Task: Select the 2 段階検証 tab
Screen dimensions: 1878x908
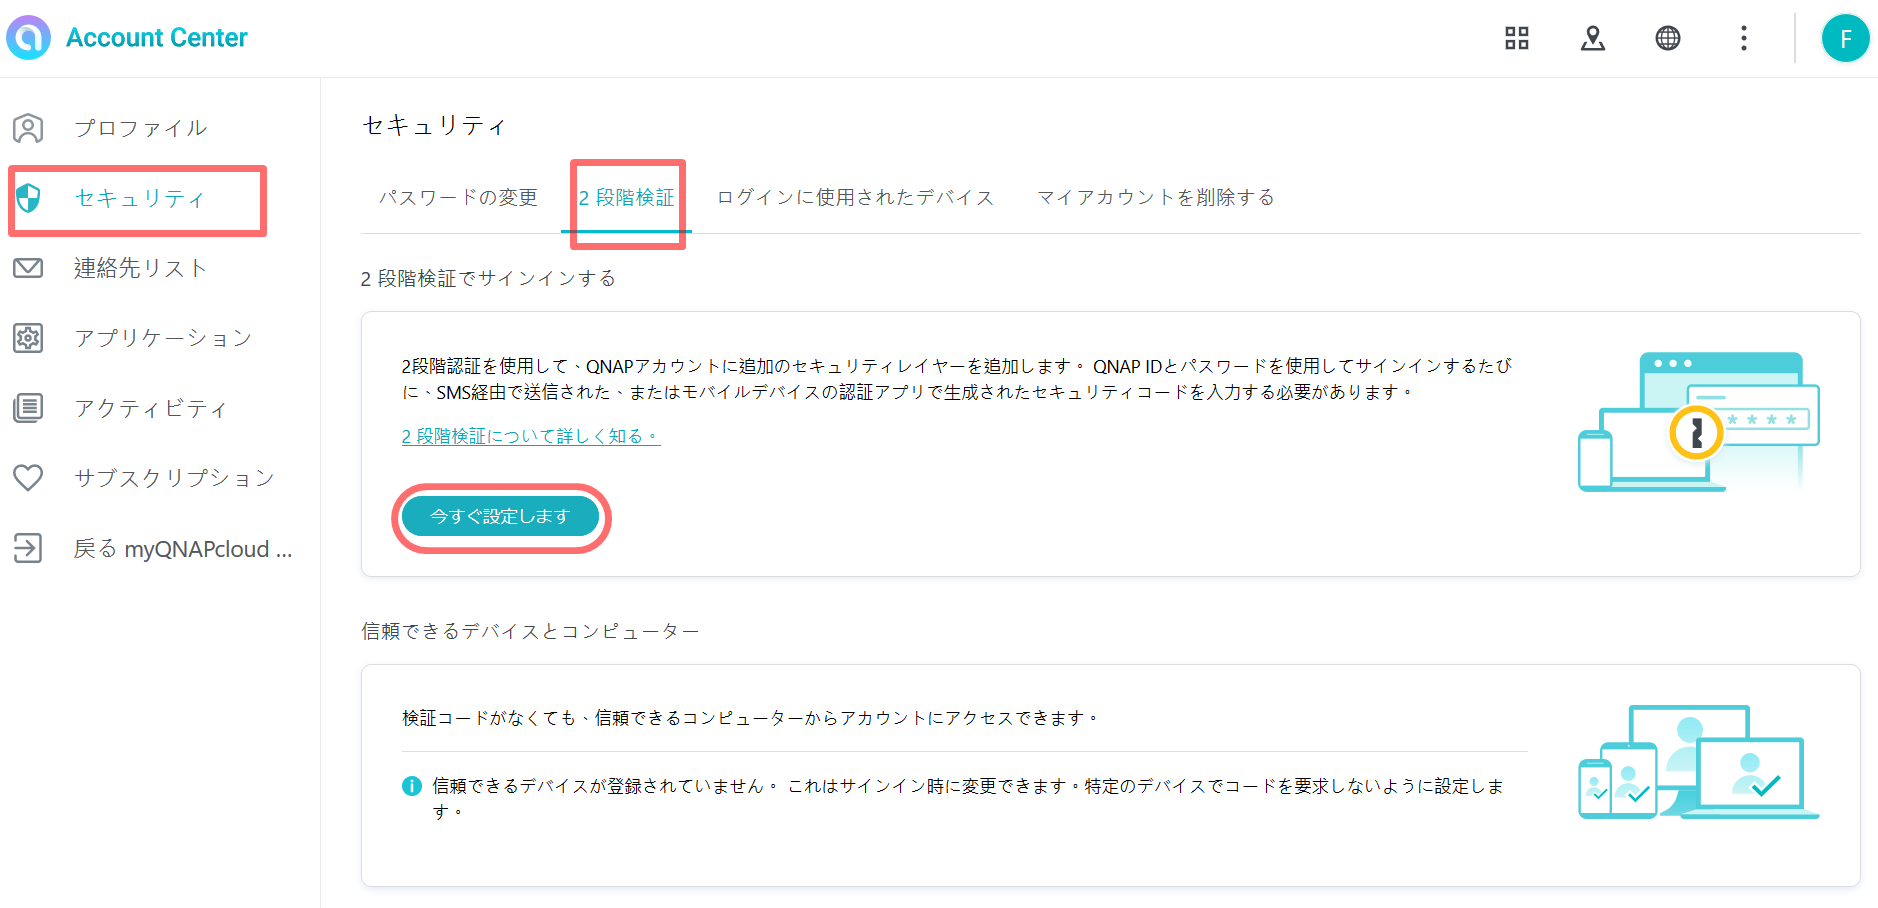Action: 627,198
